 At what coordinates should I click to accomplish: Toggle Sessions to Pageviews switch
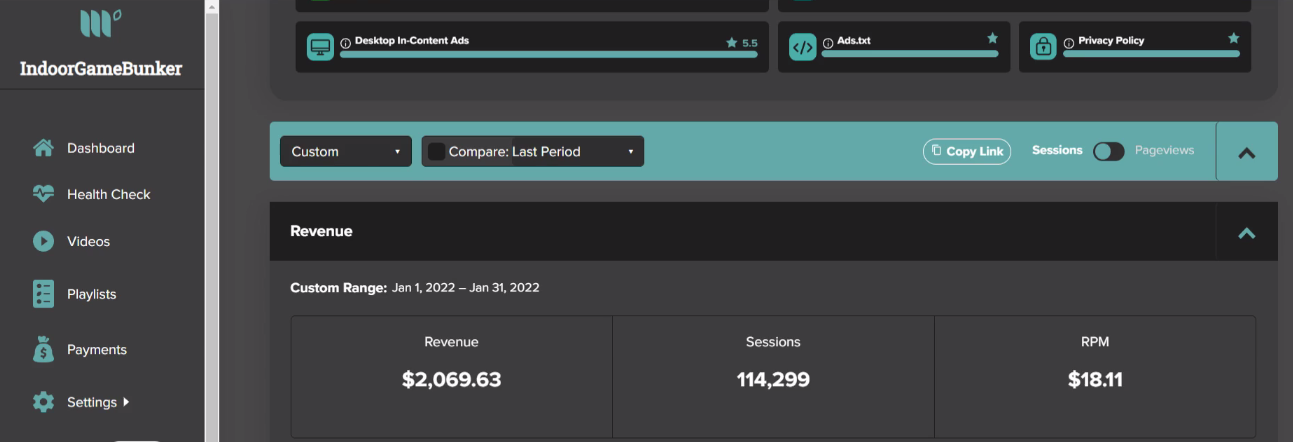click(x=1108, y=151)
